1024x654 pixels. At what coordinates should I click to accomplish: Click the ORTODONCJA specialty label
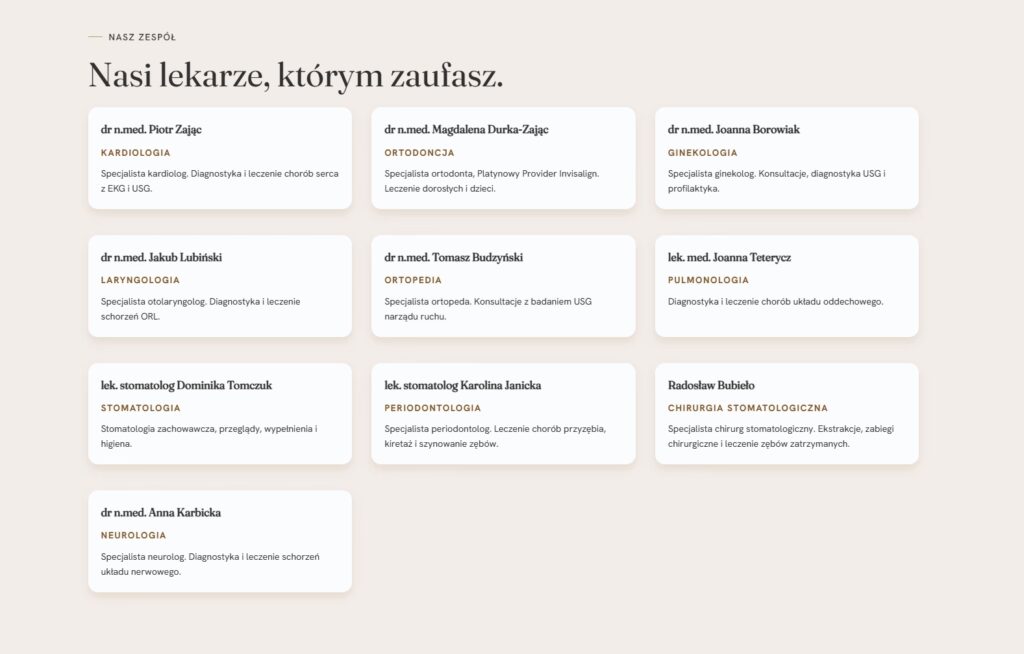tap(419, 153)
